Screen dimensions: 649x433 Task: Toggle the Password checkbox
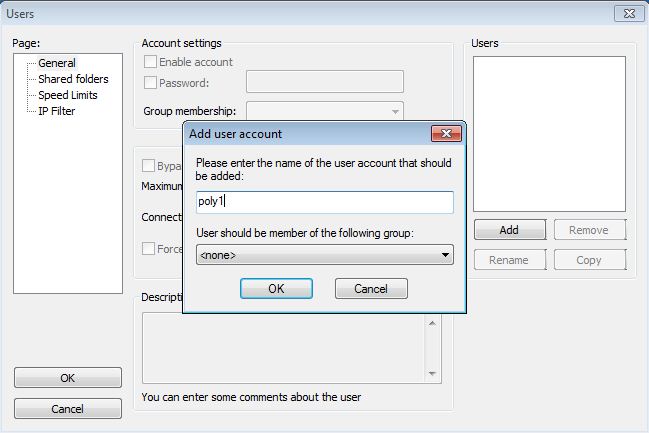click(151, 83)
